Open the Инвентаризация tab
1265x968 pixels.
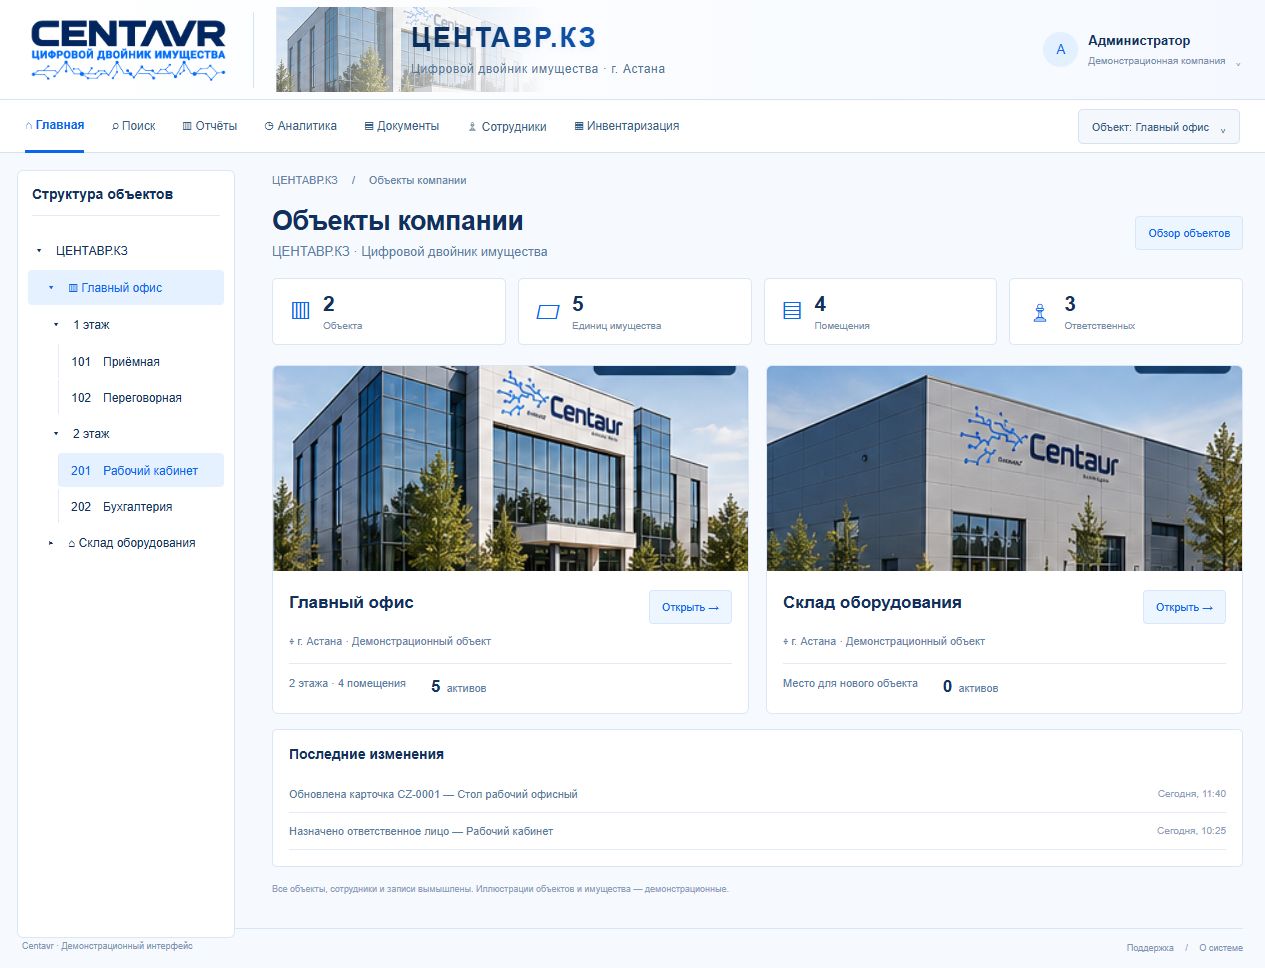627,126
